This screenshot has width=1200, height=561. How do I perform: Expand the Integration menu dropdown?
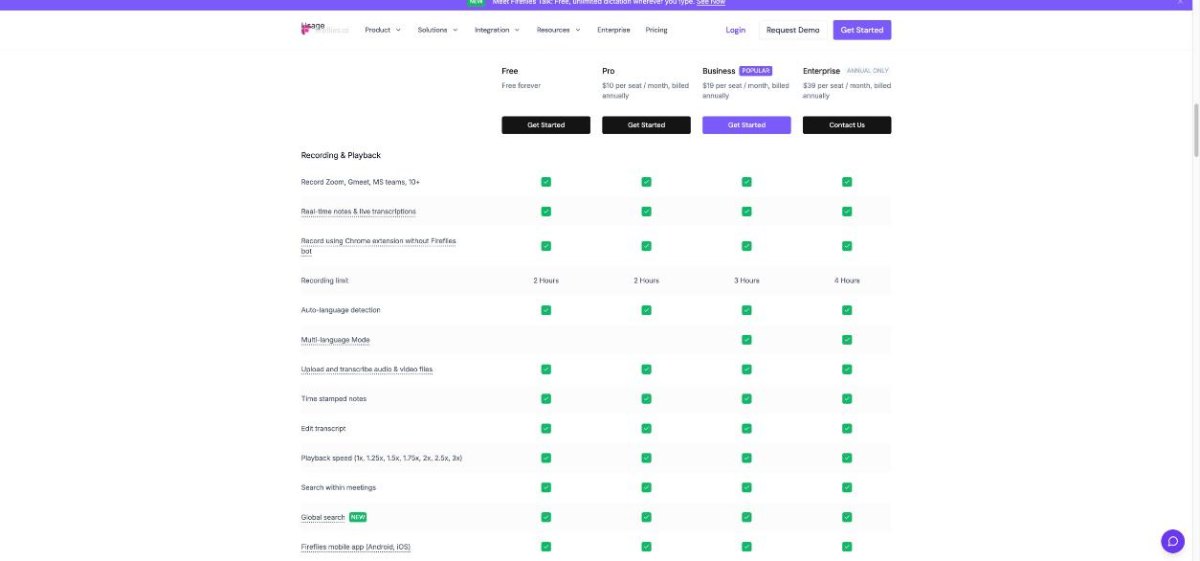coord(497,30)
